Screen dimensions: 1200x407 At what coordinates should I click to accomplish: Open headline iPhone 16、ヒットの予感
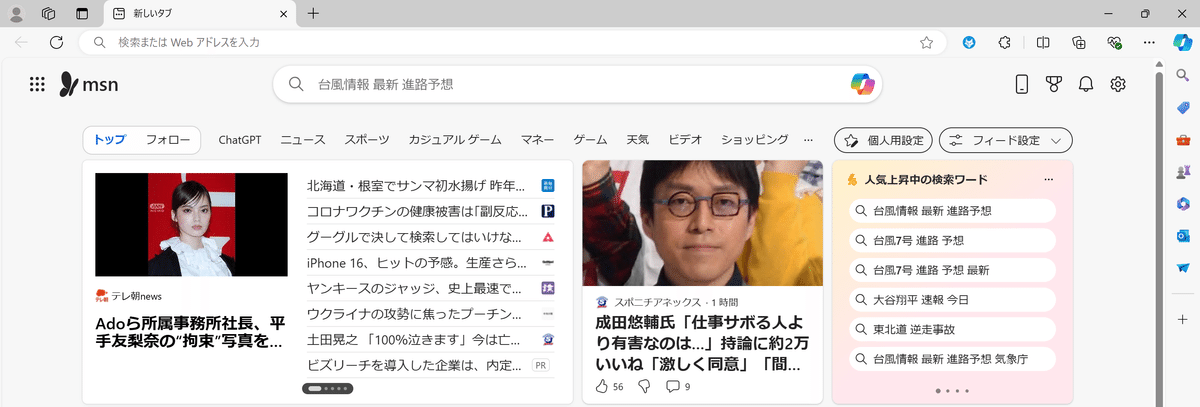point(416,263)
